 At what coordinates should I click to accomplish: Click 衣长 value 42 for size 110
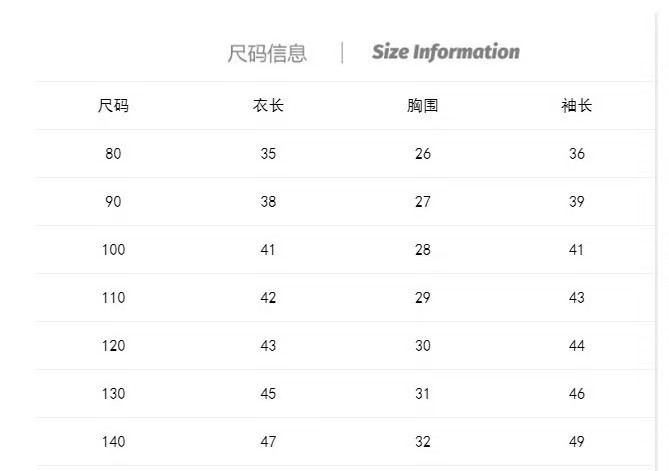point(268,298)
